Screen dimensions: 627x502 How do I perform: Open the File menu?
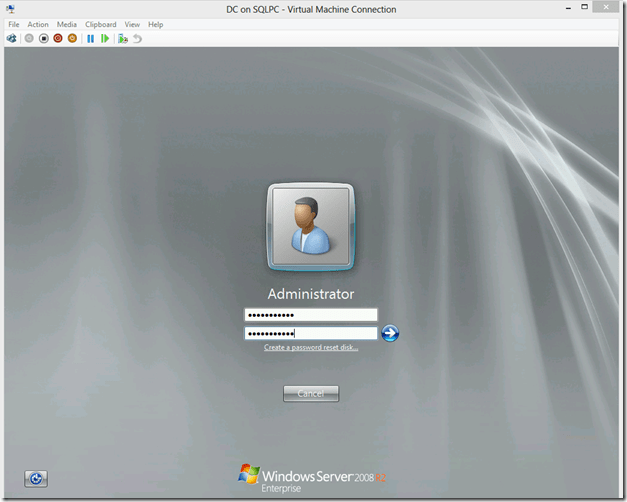pos(14,24)
